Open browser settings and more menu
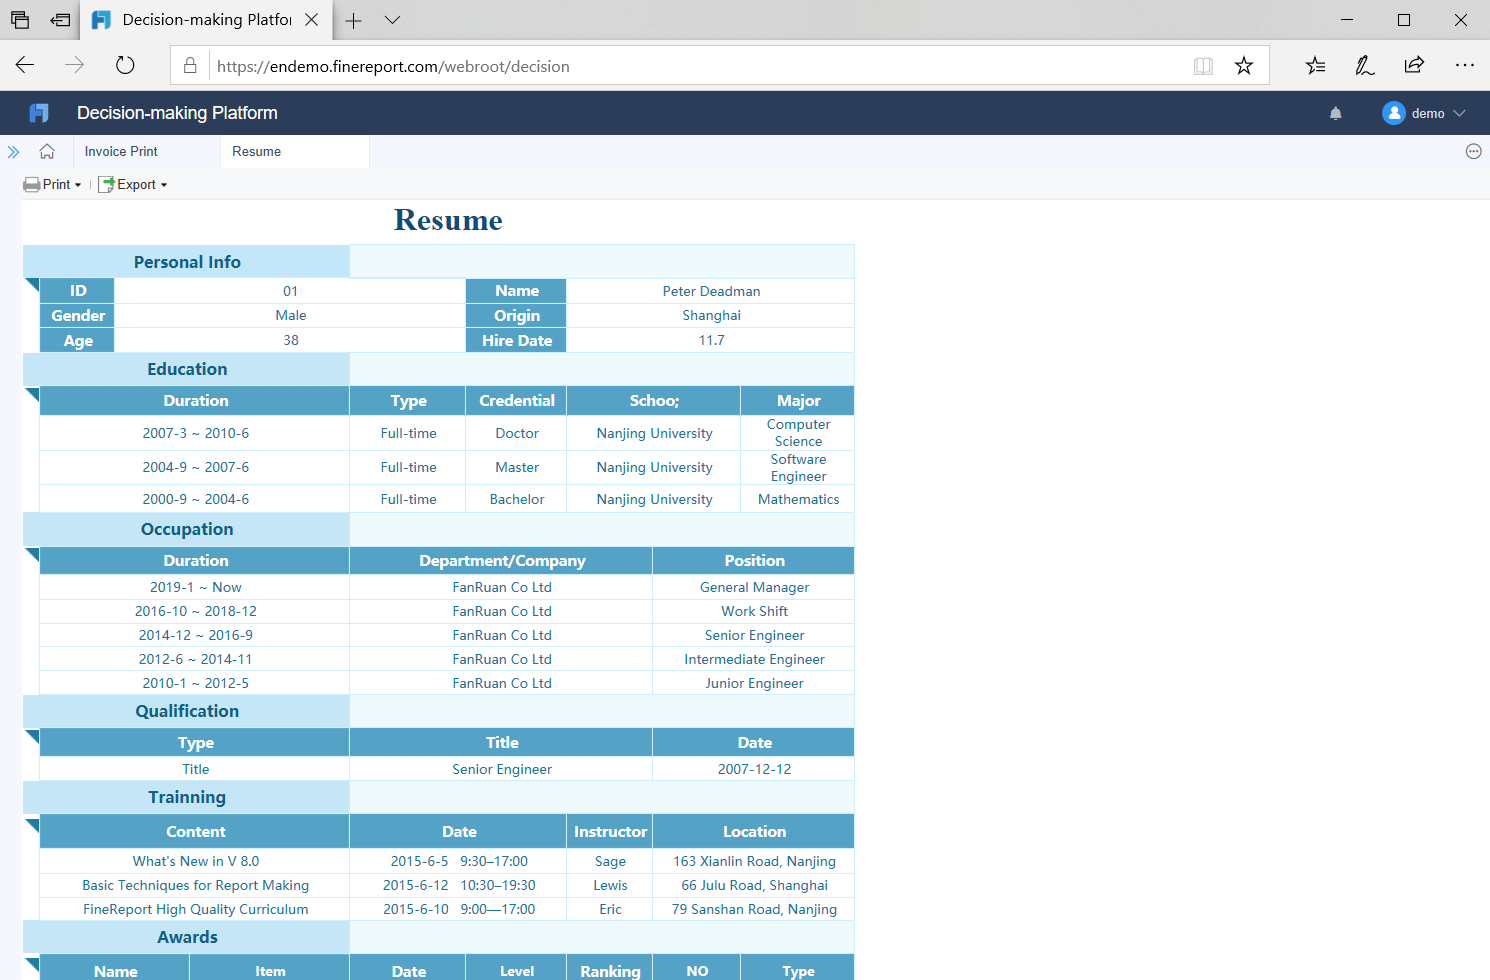 pos(1465,65)
